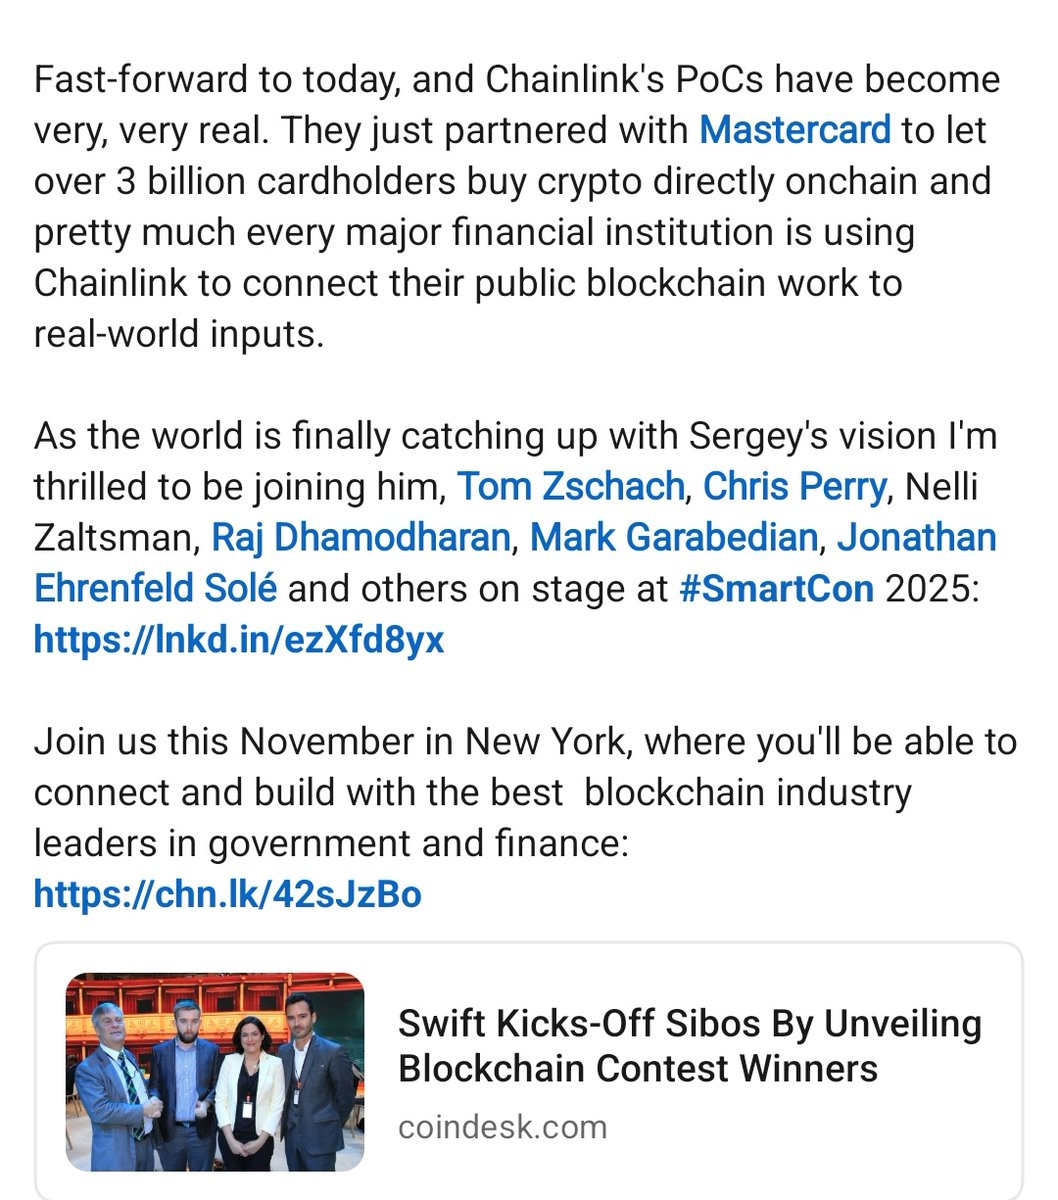Open Raj Dhamodharan's profile mention
This screenshot has height=1200, width=1058.
pyautogui.click(x=360, y=538)
